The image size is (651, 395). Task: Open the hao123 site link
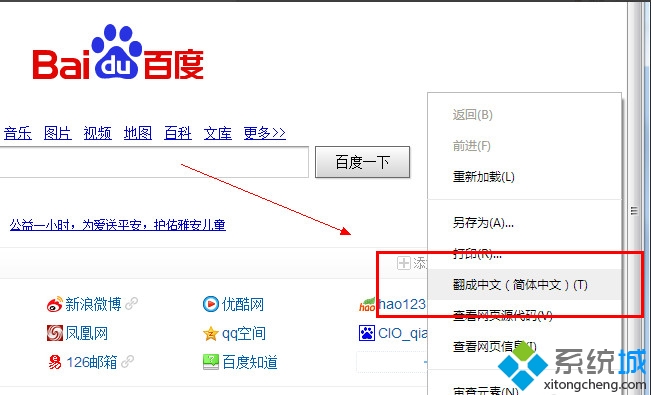tap(402, 304)
